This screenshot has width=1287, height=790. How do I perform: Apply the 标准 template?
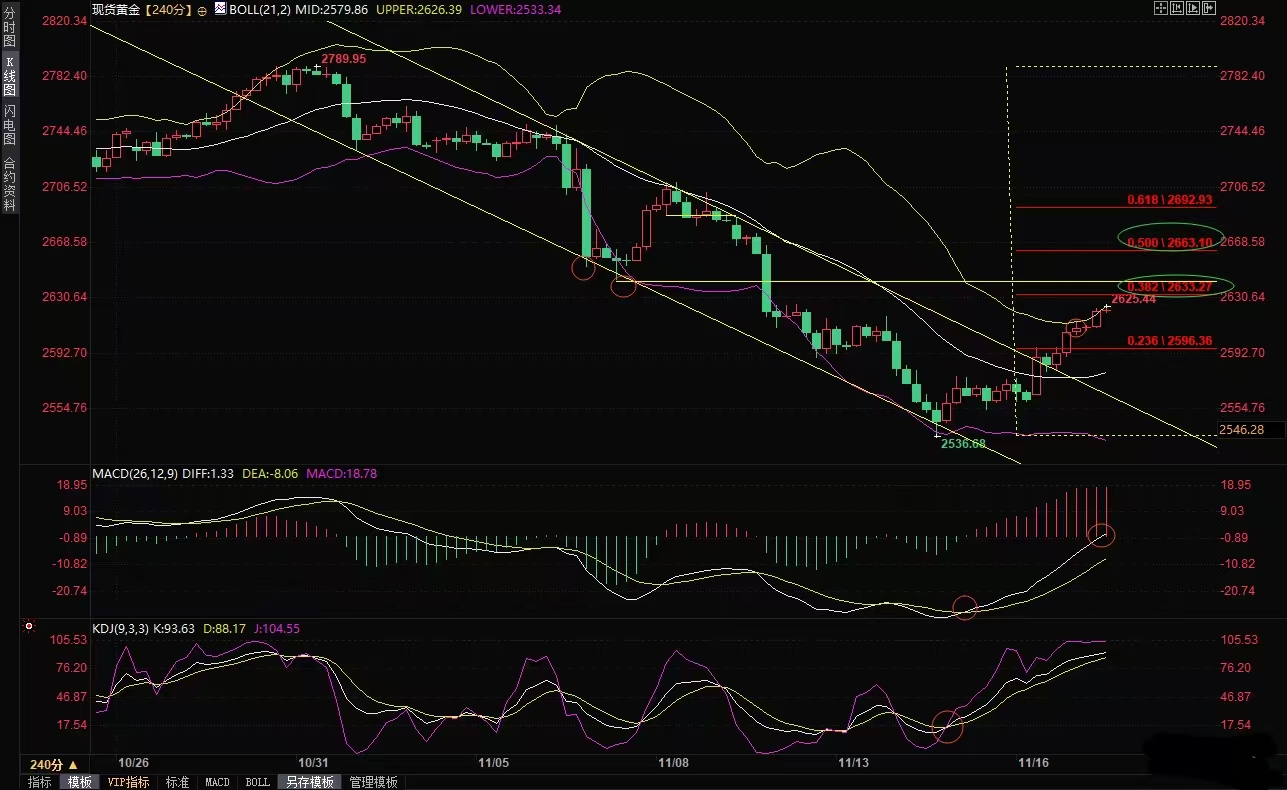tap(177, 782)
